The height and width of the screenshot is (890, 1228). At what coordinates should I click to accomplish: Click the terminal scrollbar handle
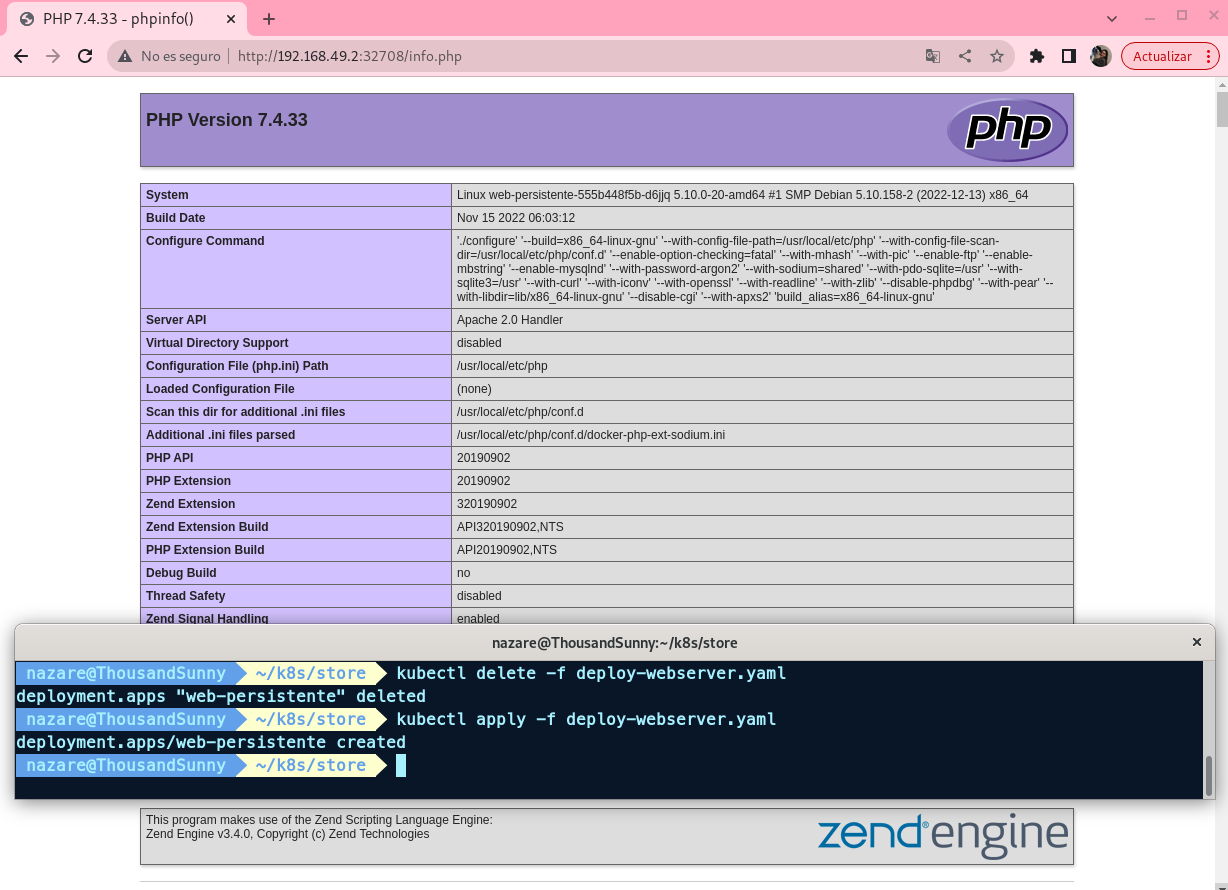click(1208, 774)
